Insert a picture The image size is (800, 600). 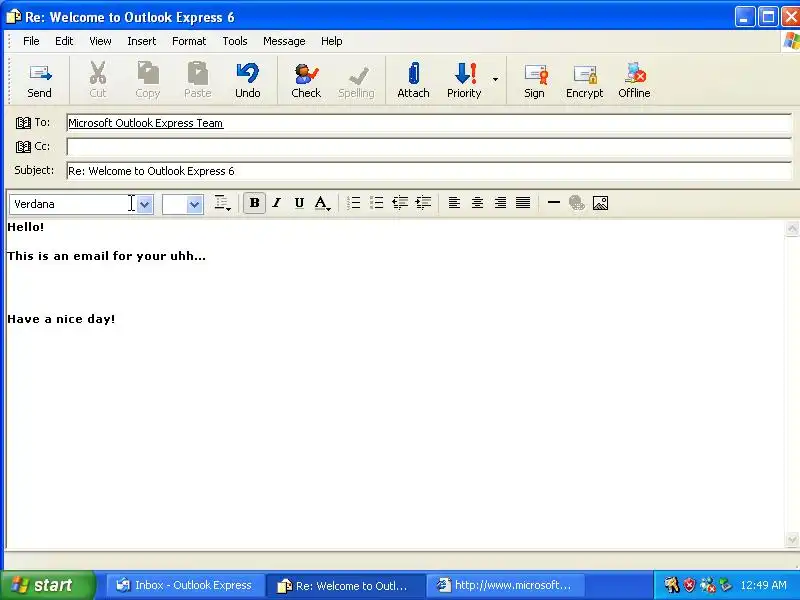(601, 203)
